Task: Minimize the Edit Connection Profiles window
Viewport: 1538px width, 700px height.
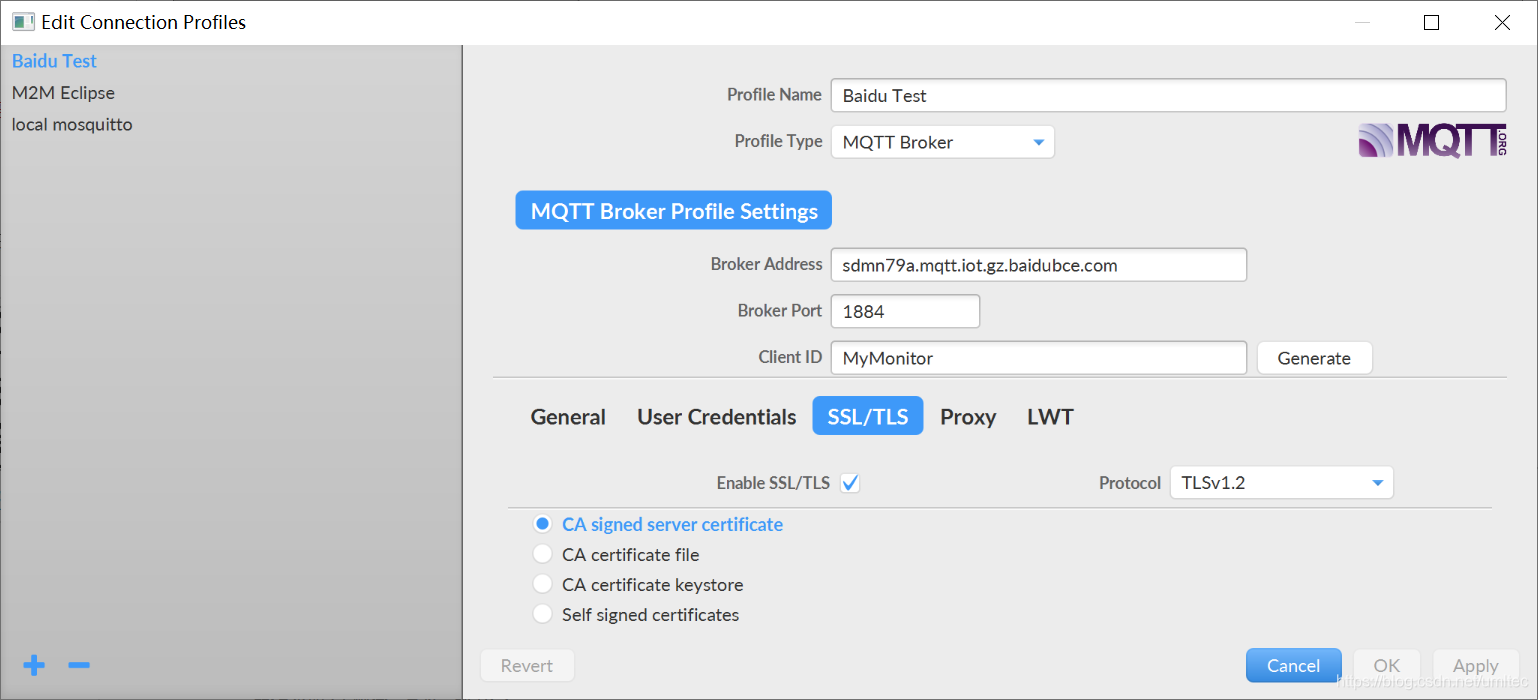Action: tap(1361, 22)
